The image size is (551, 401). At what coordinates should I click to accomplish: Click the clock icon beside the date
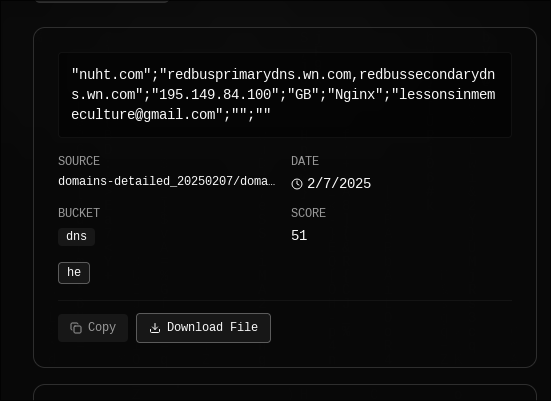(x=297, y=184)
